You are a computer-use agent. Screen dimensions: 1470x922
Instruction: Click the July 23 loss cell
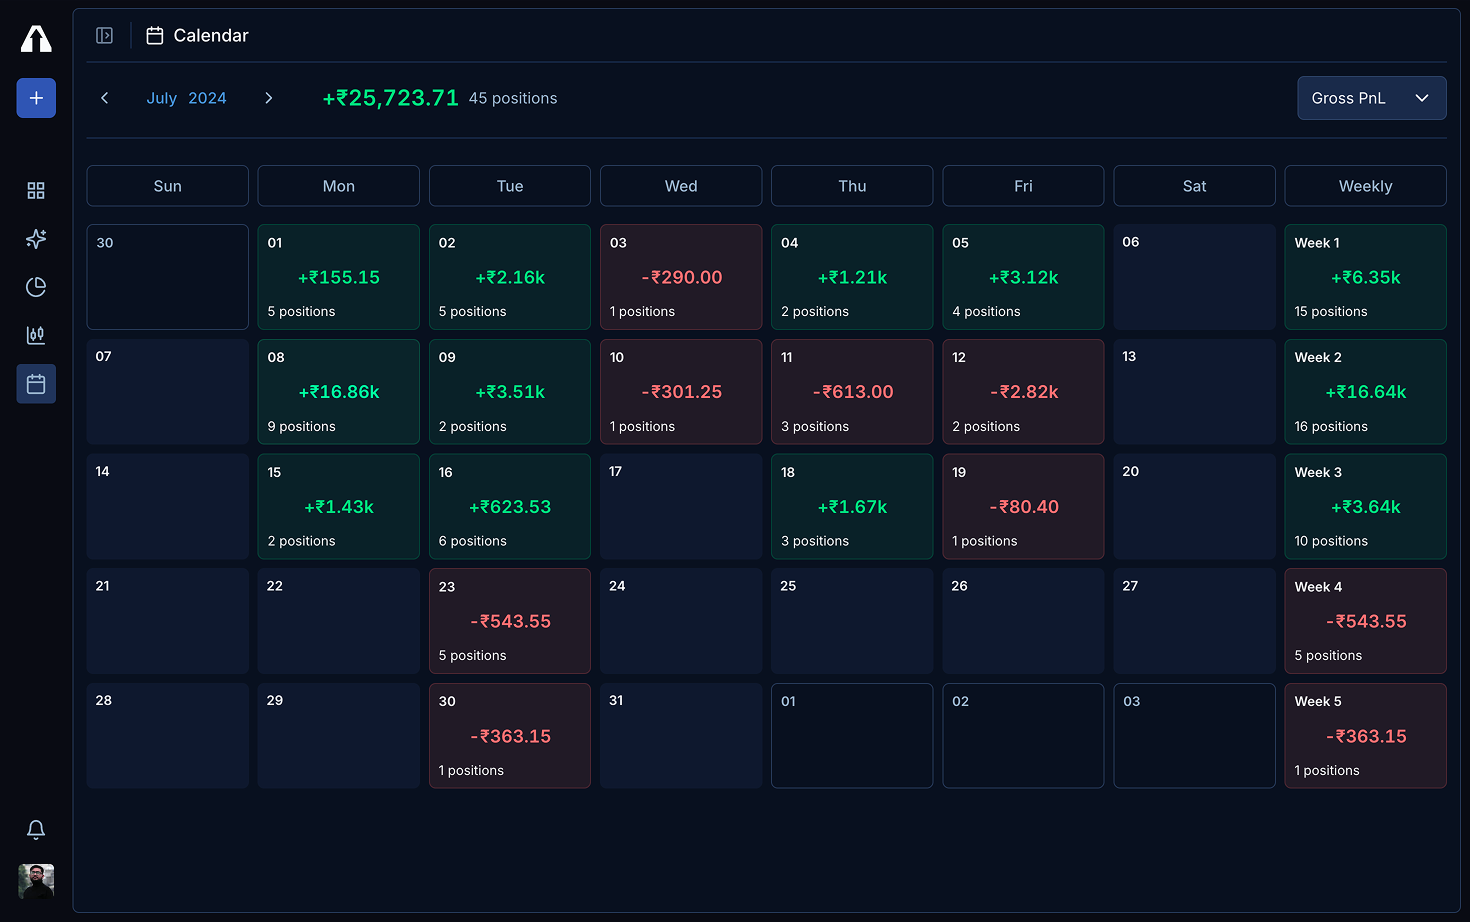pos(510,620)
